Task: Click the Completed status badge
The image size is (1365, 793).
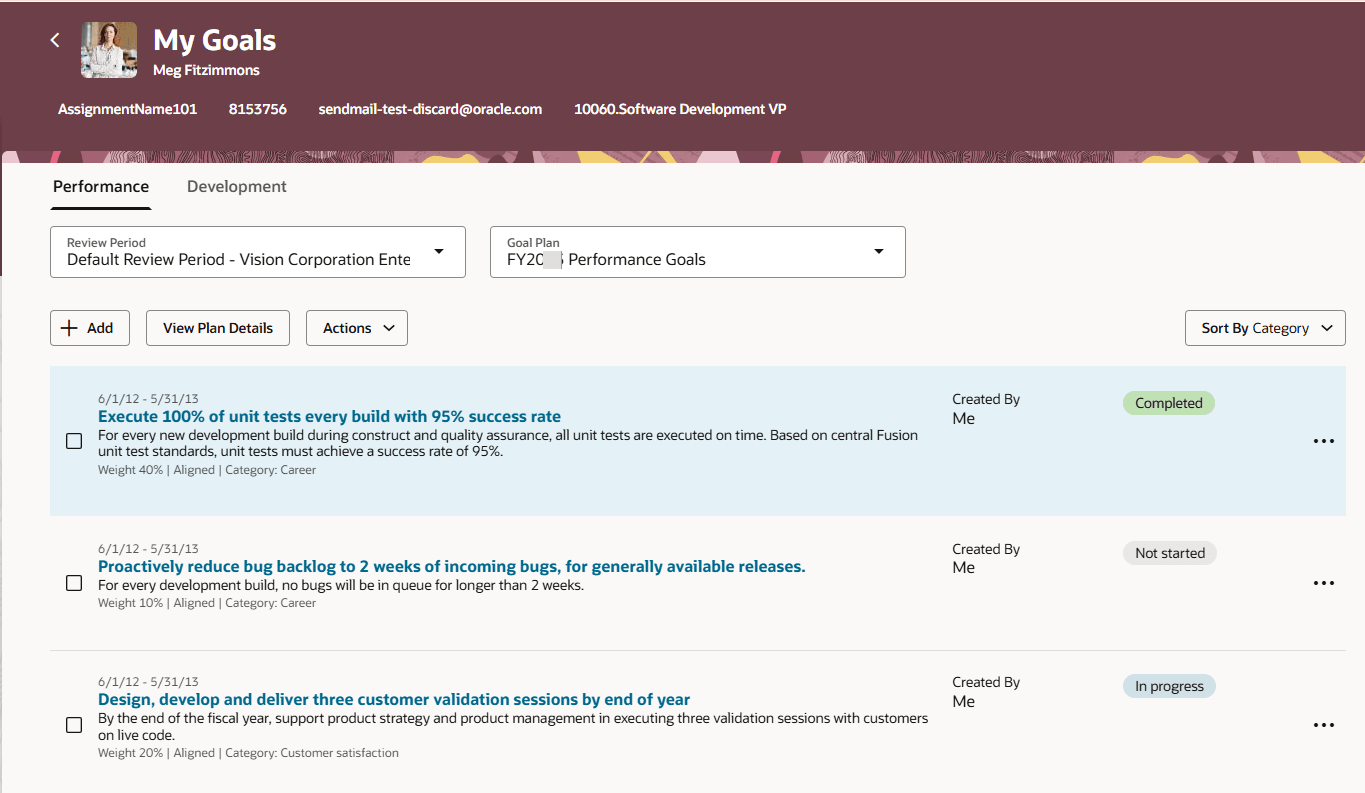Action: pyautogui.click(x=1168, y=403)
